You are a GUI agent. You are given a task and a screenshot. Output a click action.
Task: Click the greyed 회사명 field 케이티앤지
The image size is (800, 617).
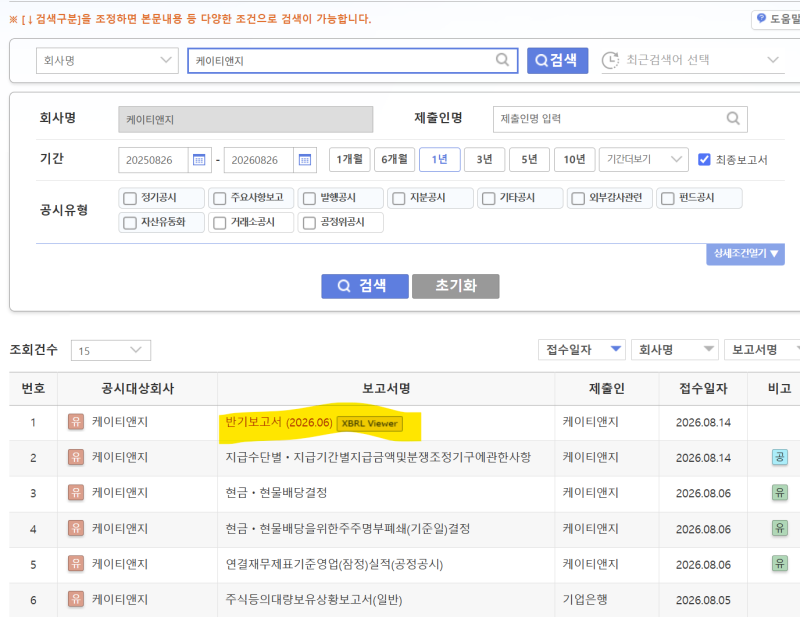pyautogui.click(x=245, y=119)
